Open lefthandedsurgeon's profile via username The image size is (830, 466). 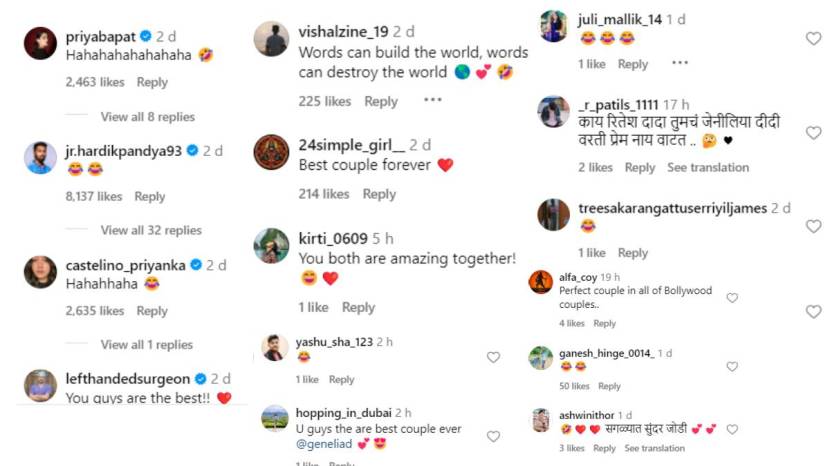(x=127, y=378)
